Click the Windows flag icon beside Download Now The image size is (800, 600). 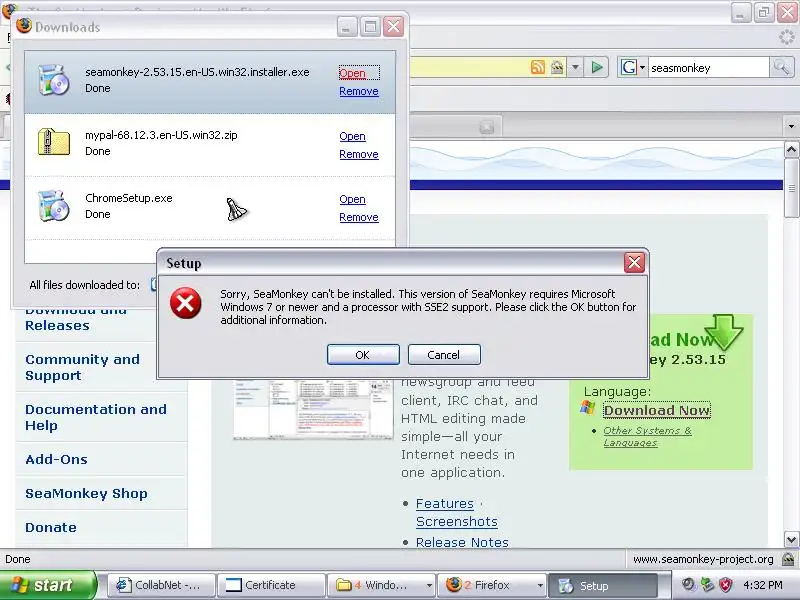coord(588,408)
